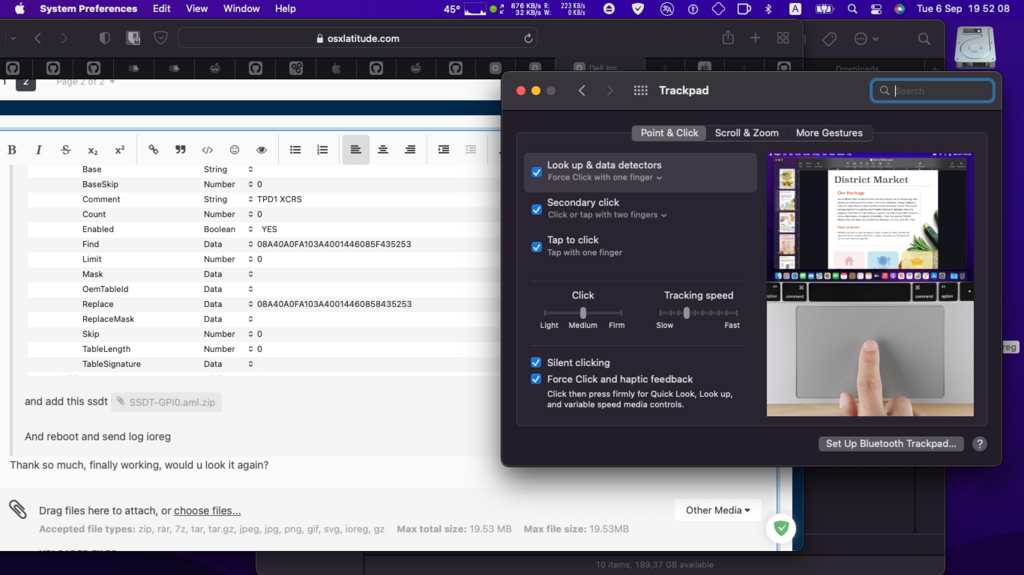
Task: Click the choose files link
Action: tap(207, 511)
